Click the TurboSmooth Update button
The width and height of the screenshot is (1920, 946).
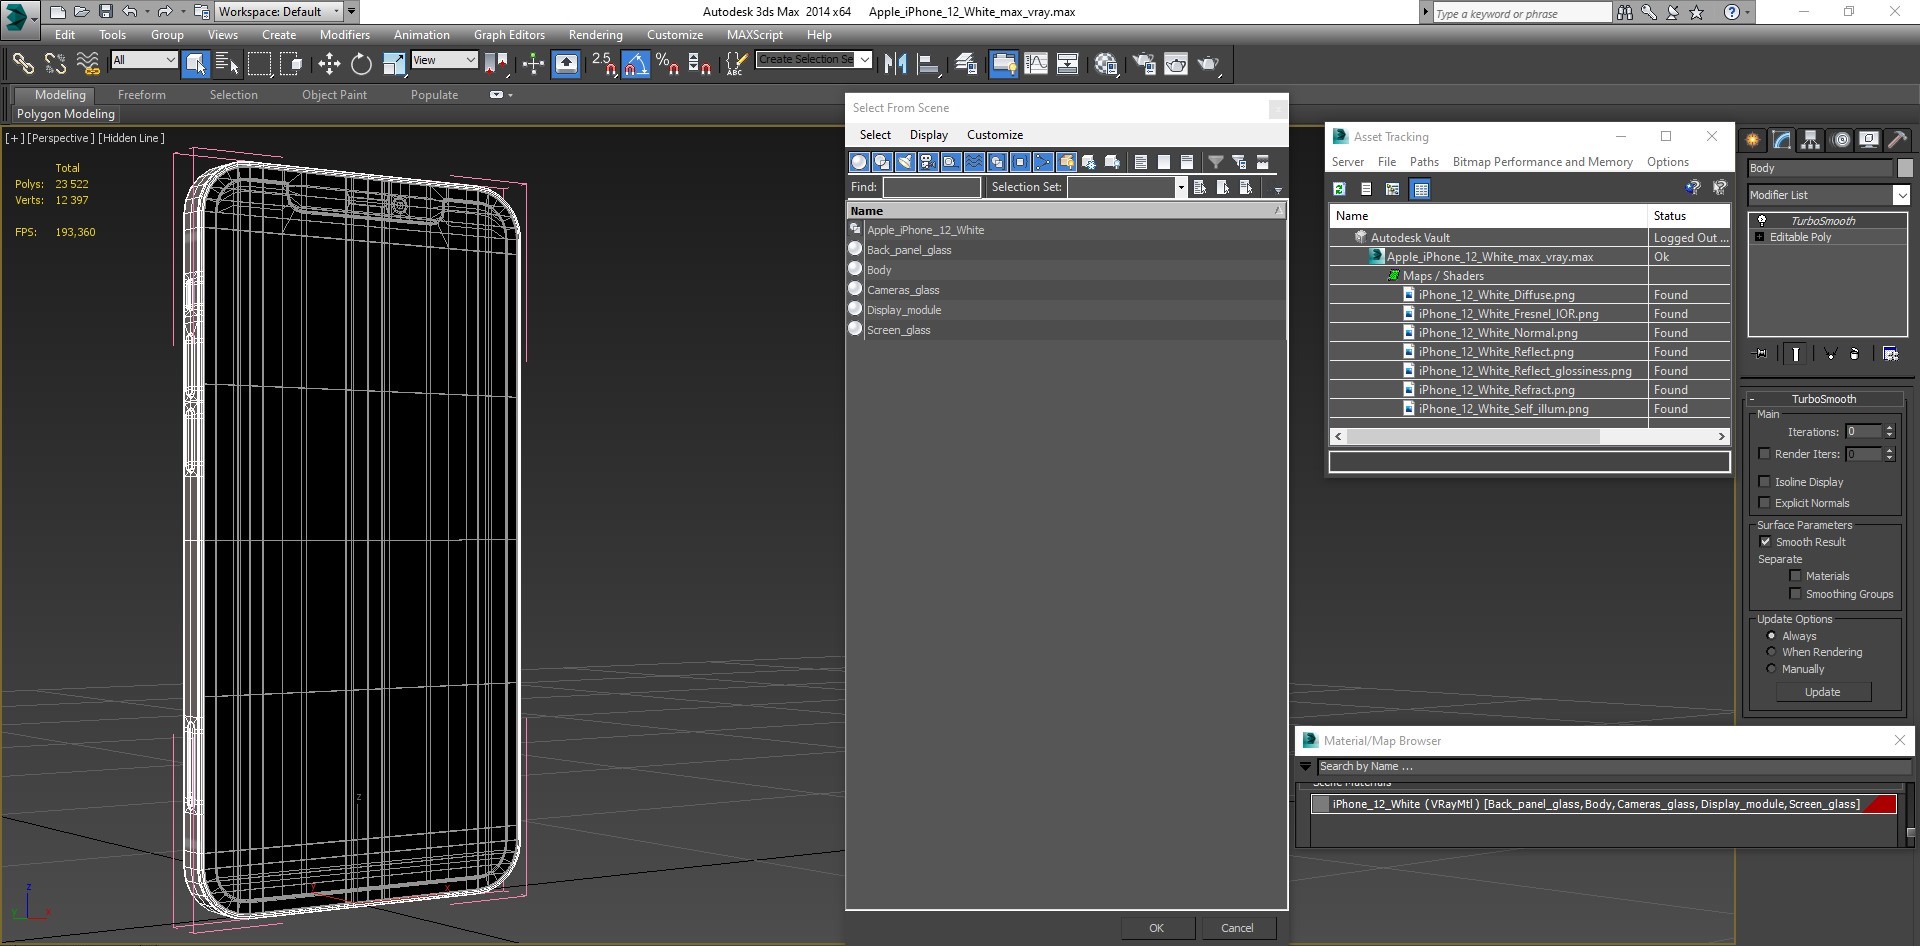[x=1822, y=692]
